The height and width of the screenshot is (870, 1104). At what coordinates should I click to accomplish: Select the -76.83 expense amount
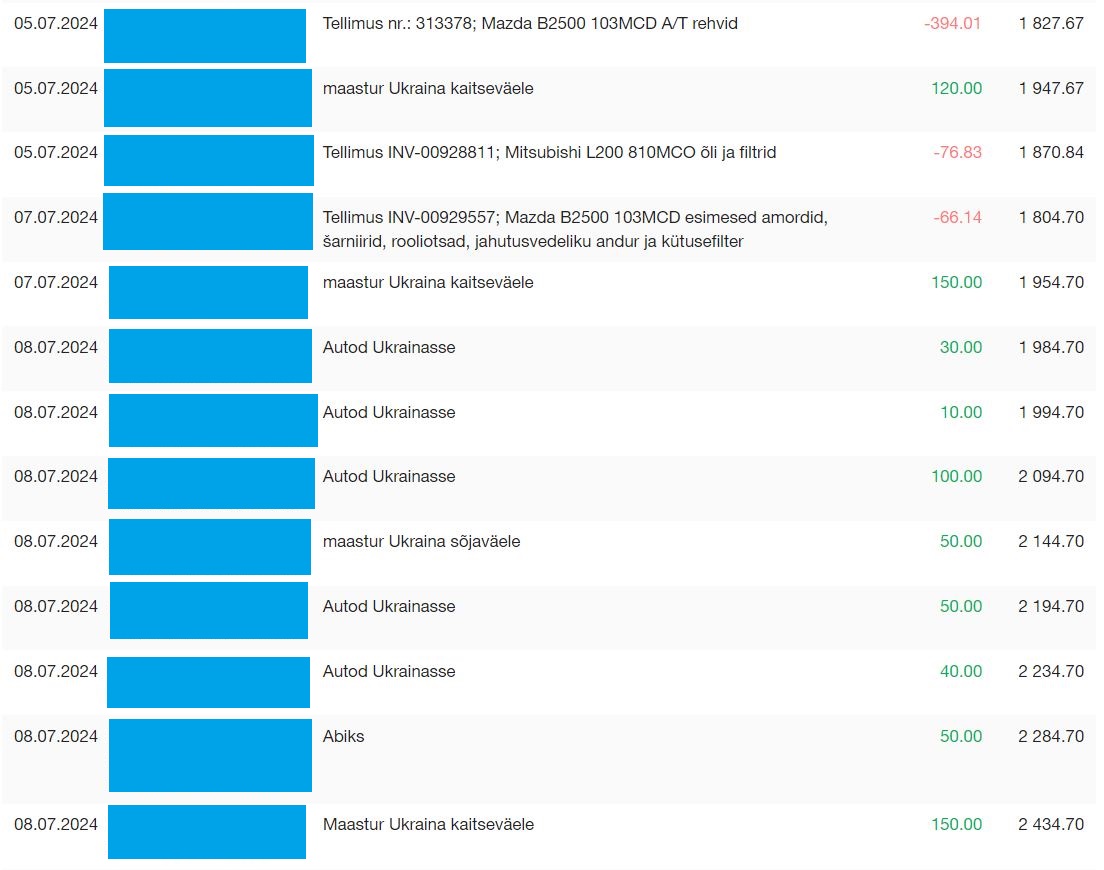[957, 153]
